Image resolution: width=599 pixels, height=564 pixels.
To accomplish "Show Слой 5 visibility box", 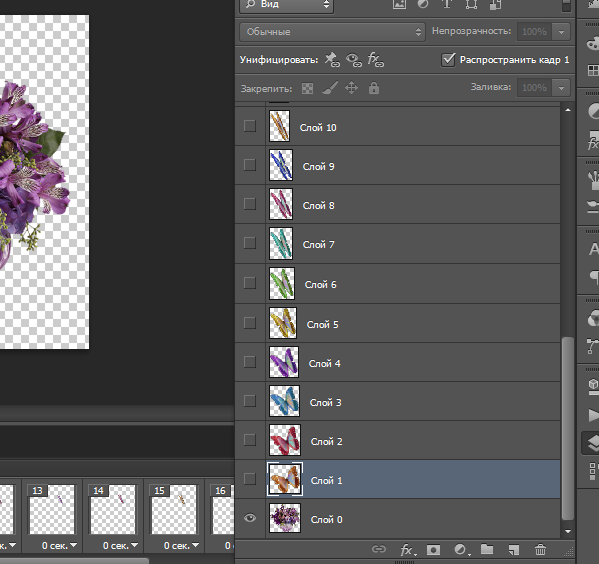I will (250, 323).
